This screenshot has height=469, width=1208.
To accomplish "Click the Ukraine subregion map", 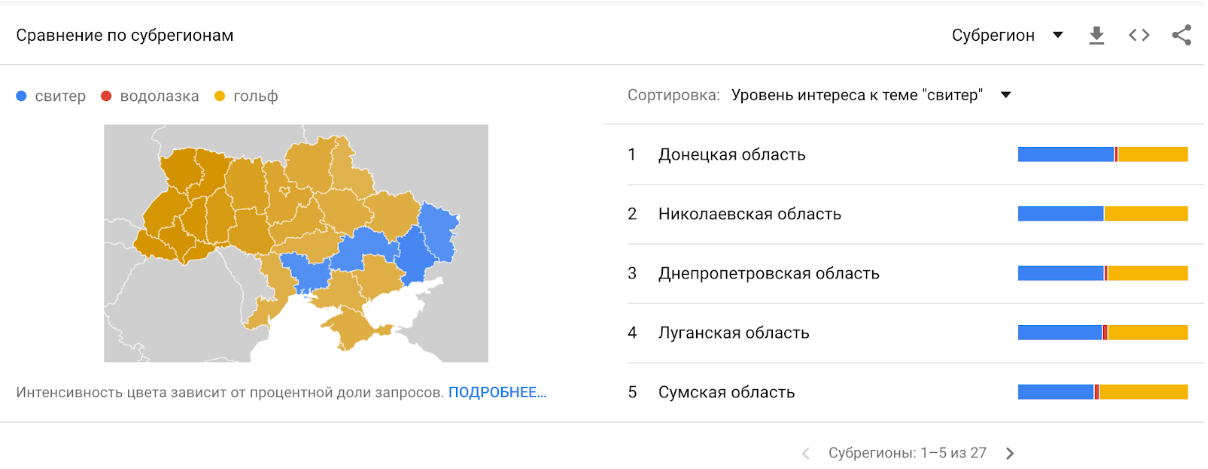I will coord(296,243).
